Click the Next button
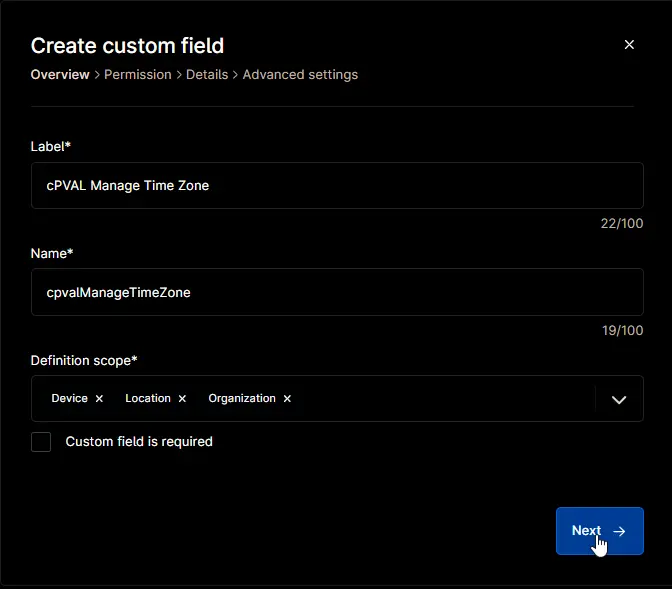The height and width of the screenshot is (589, 672). [600, 531]
